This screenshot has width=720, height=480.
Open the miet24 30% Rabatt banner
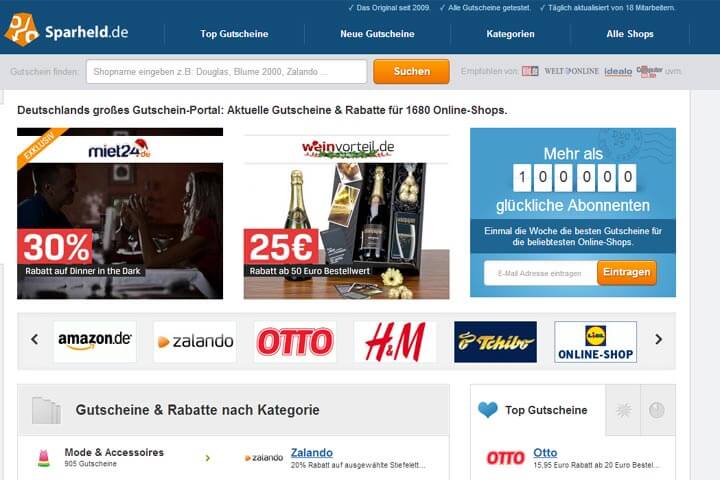coord(120,214)
